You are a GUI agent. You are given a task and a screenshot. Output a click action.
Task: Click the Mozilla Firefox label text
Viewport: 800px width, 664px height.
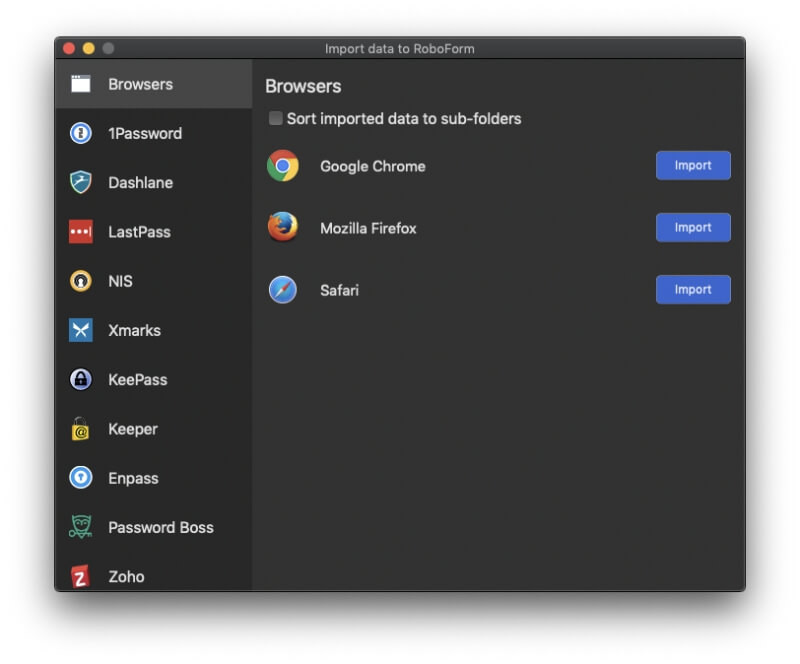coord(368,228)
